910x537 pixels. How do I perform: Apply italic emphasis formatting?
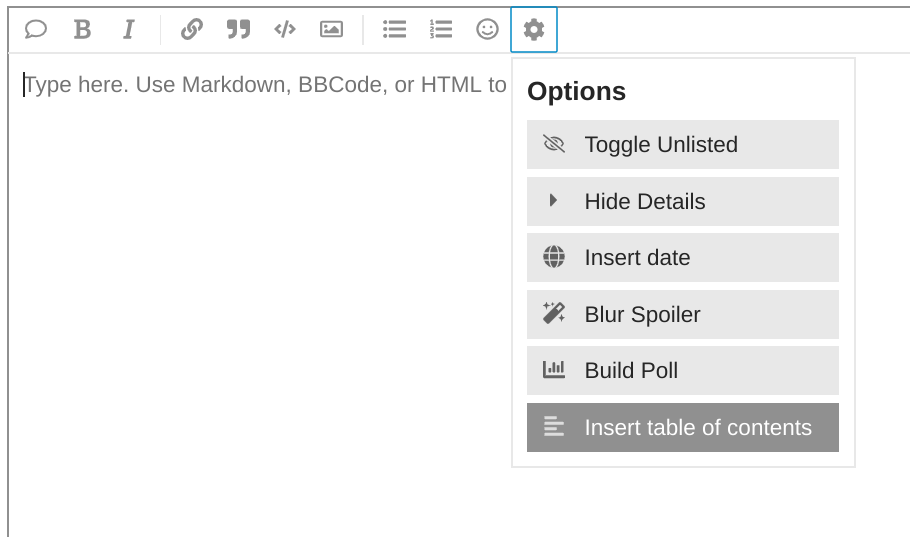pos(128,30)
